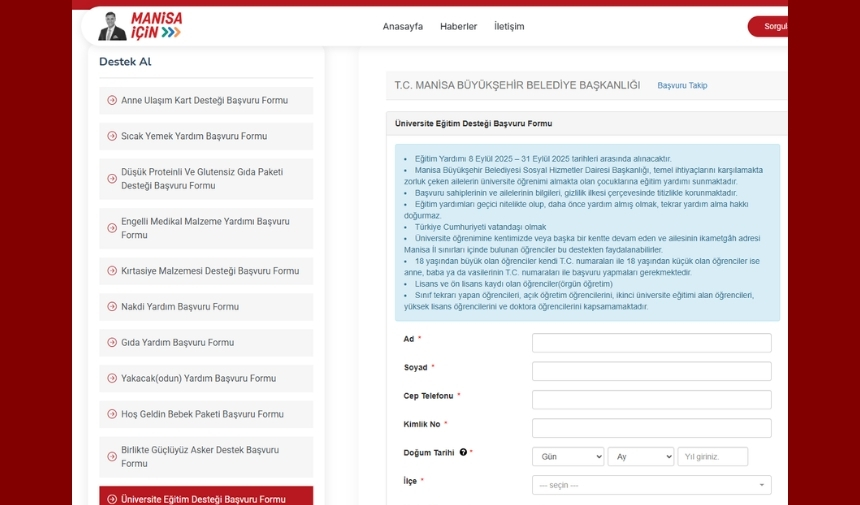Click the Cep Telefonu input field
Image resolution: width=860 pixels, height=505 pixels.
coord(652,400)
